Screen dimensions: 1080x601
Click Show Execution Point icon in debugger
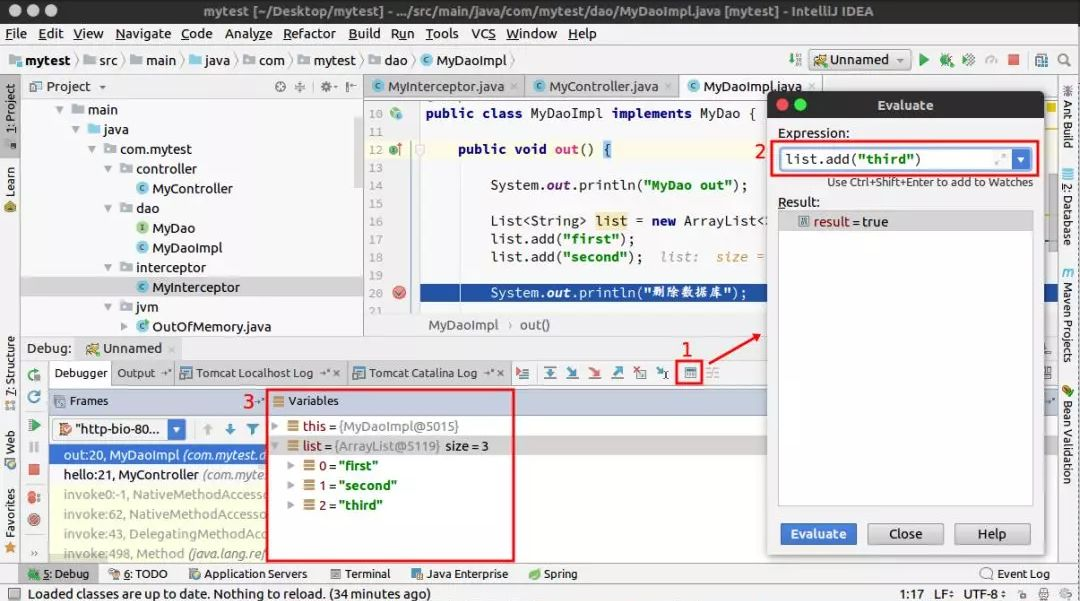523,373
